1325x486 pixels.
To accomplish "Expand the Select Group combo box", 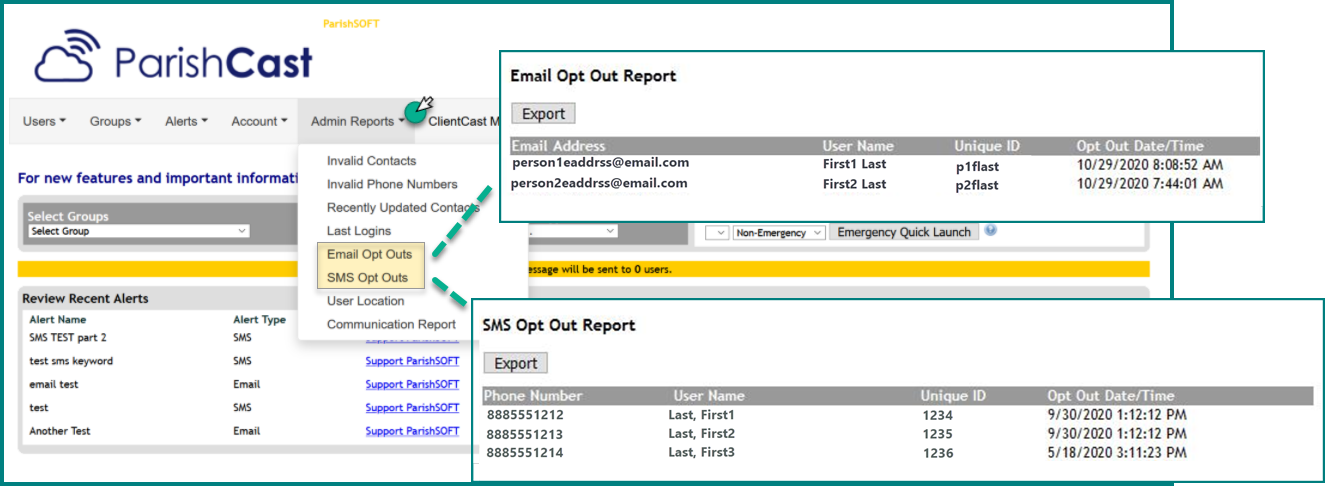I will (138, 231).
